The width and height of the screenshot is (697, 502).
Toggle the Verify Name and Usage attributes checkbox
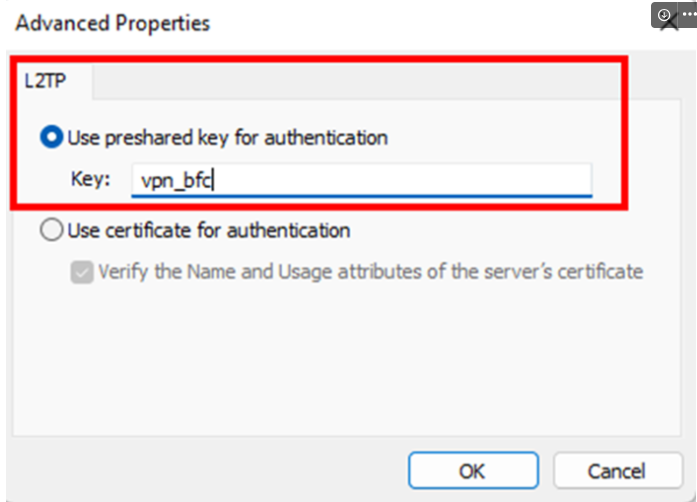click(82, 271)
